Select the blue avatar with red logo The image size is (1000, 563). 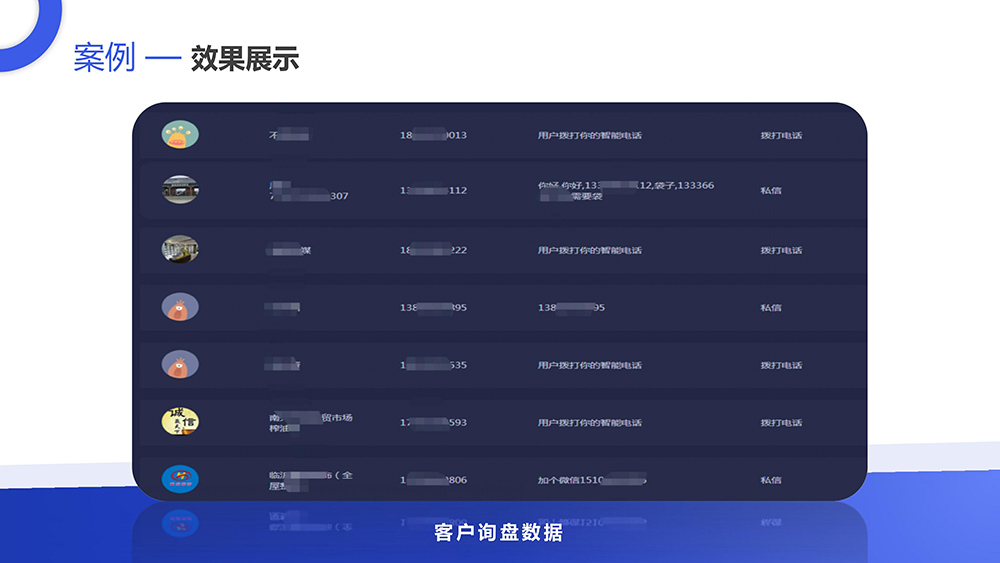180,479
